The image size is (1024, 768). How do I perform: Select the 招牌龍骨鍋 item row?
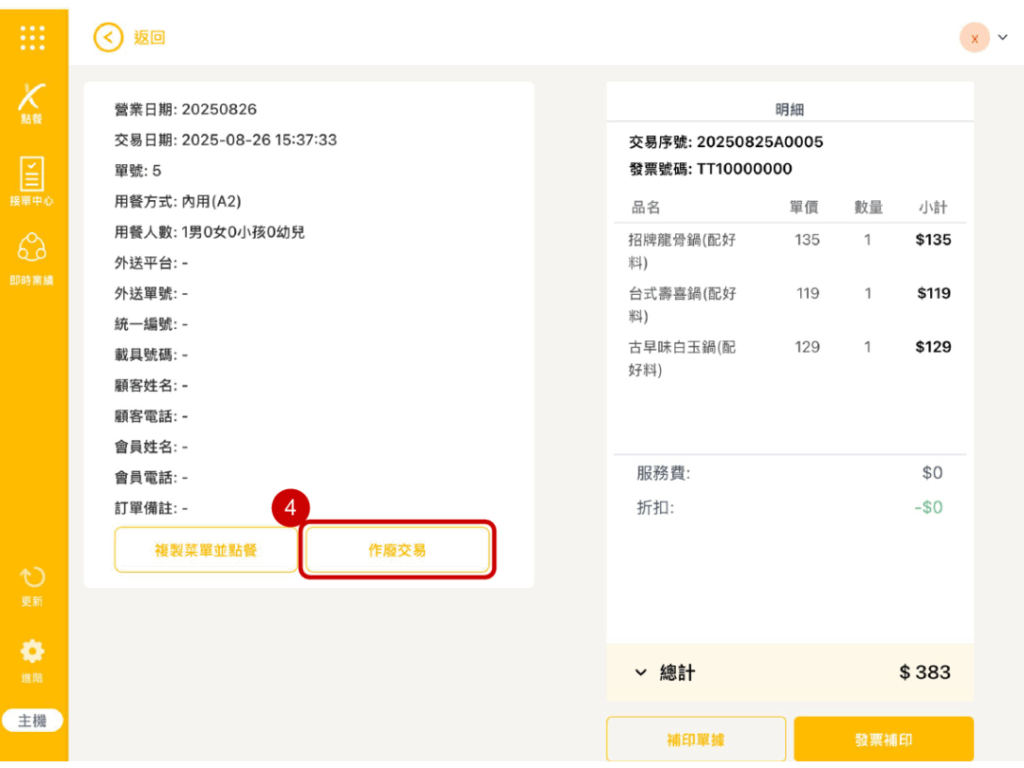[x=789, y=251]
